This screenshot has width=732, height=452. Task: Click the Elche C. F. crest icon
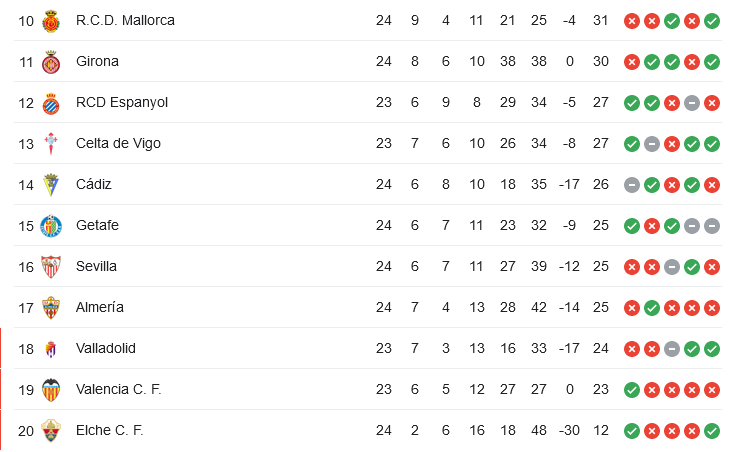(51, 431)
